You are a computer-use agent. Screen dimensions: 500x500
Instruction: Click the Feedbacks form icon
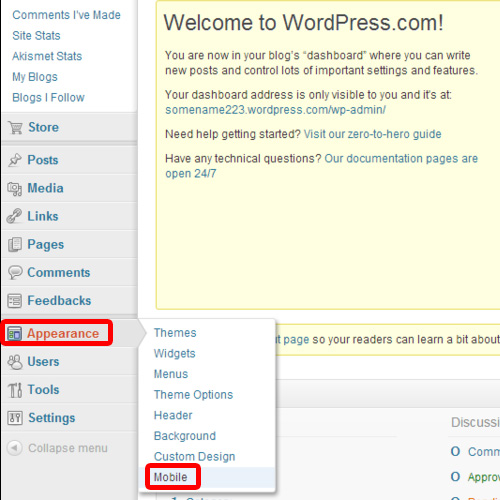pyautogui.click(x=15, y=301)
